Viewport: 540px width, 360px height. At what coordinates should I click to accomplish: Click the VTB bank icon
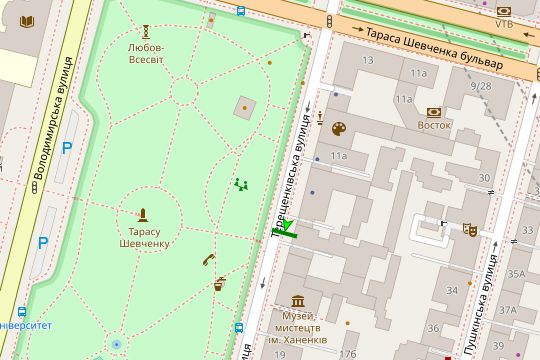(x=503, y=11)
